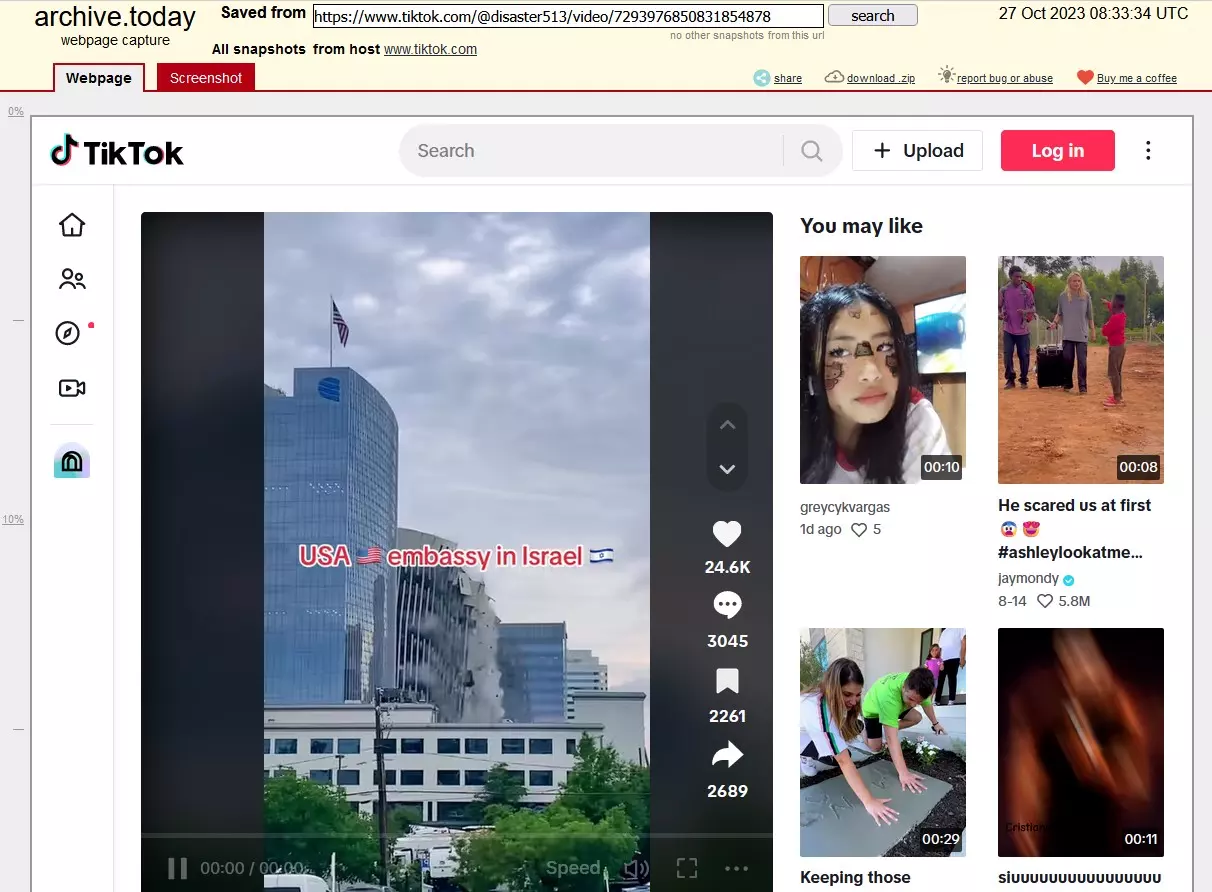Click the TikTok Home sidebar icon
This screenshot has height=892, width=1212.
[x=72, y=225]
